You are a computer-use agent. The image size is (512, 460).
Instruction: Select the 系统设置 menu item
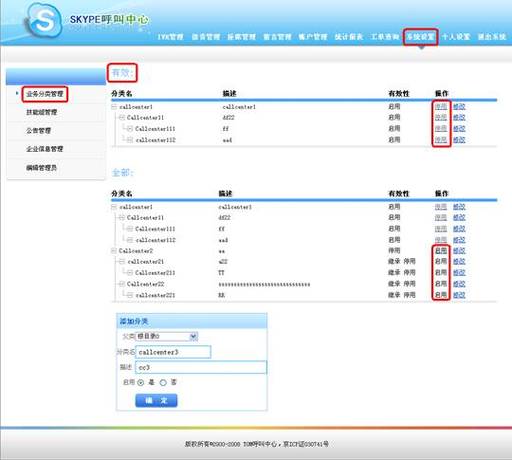click(420, 37)
